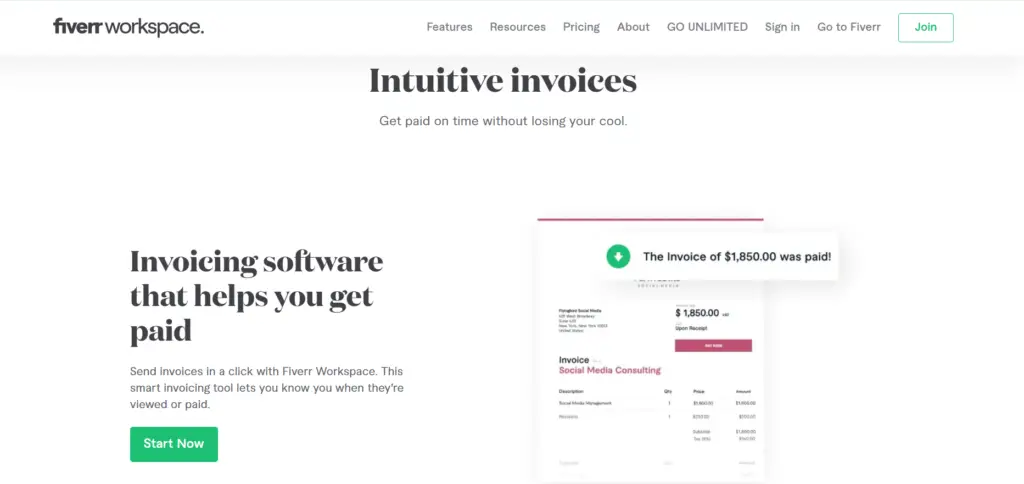Click the invoice preview image
The image size is (1024, 484).
pyautogui.click(x=650, y=351)
